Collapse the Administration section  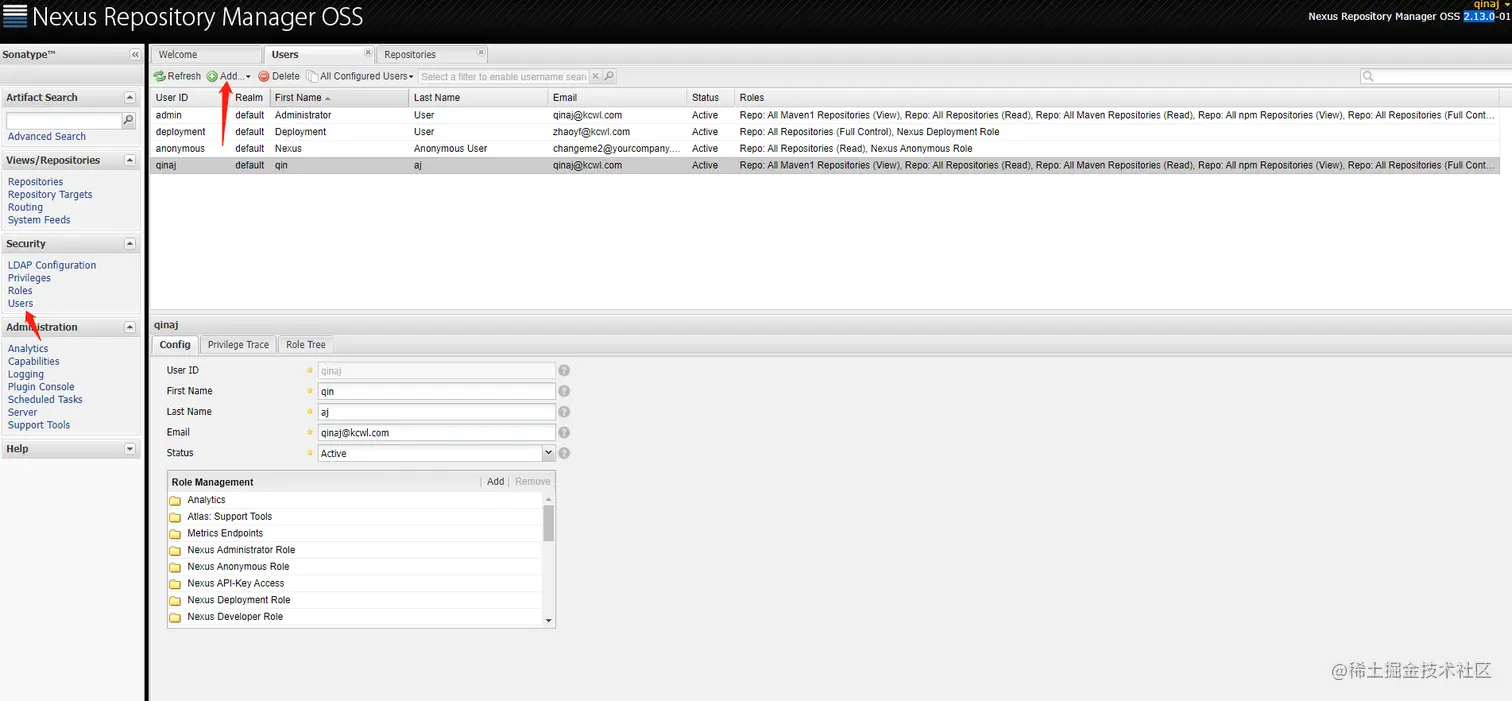[129, 327]
